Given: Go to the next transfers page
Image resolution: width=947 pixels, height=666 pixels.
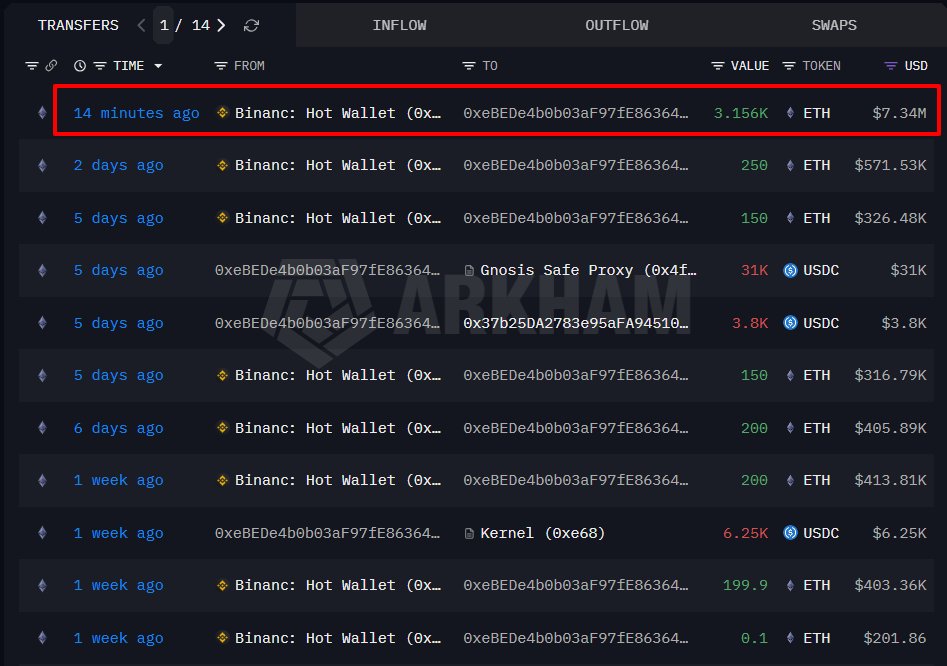Looking at the screenshot, I should (222, 25).
